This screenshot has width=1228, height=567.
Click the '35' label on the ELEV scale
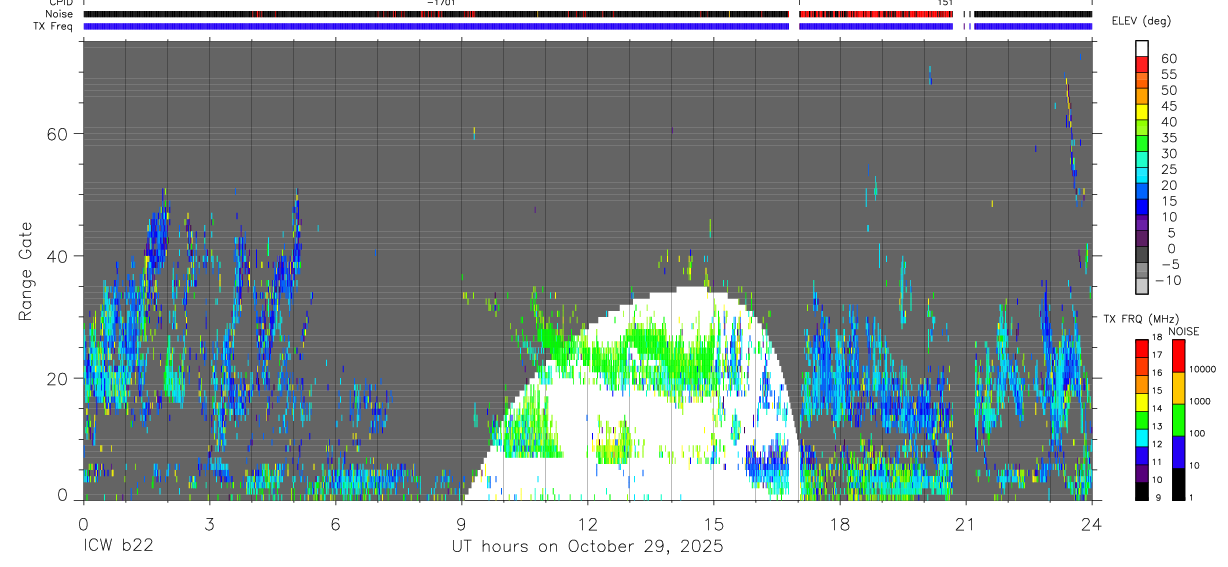1168,138
